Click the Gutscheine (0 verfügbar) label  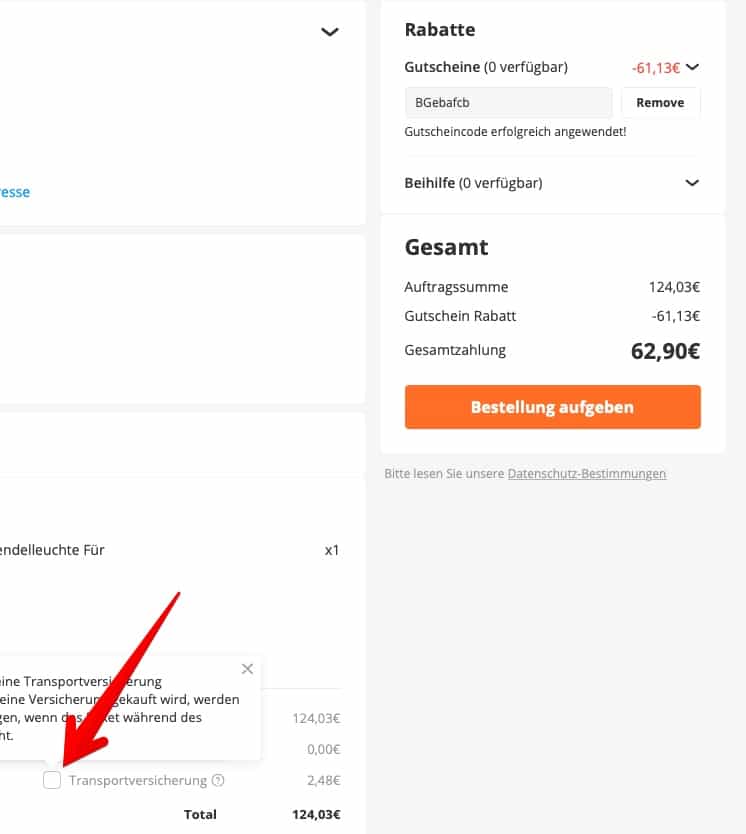[486, 67]
